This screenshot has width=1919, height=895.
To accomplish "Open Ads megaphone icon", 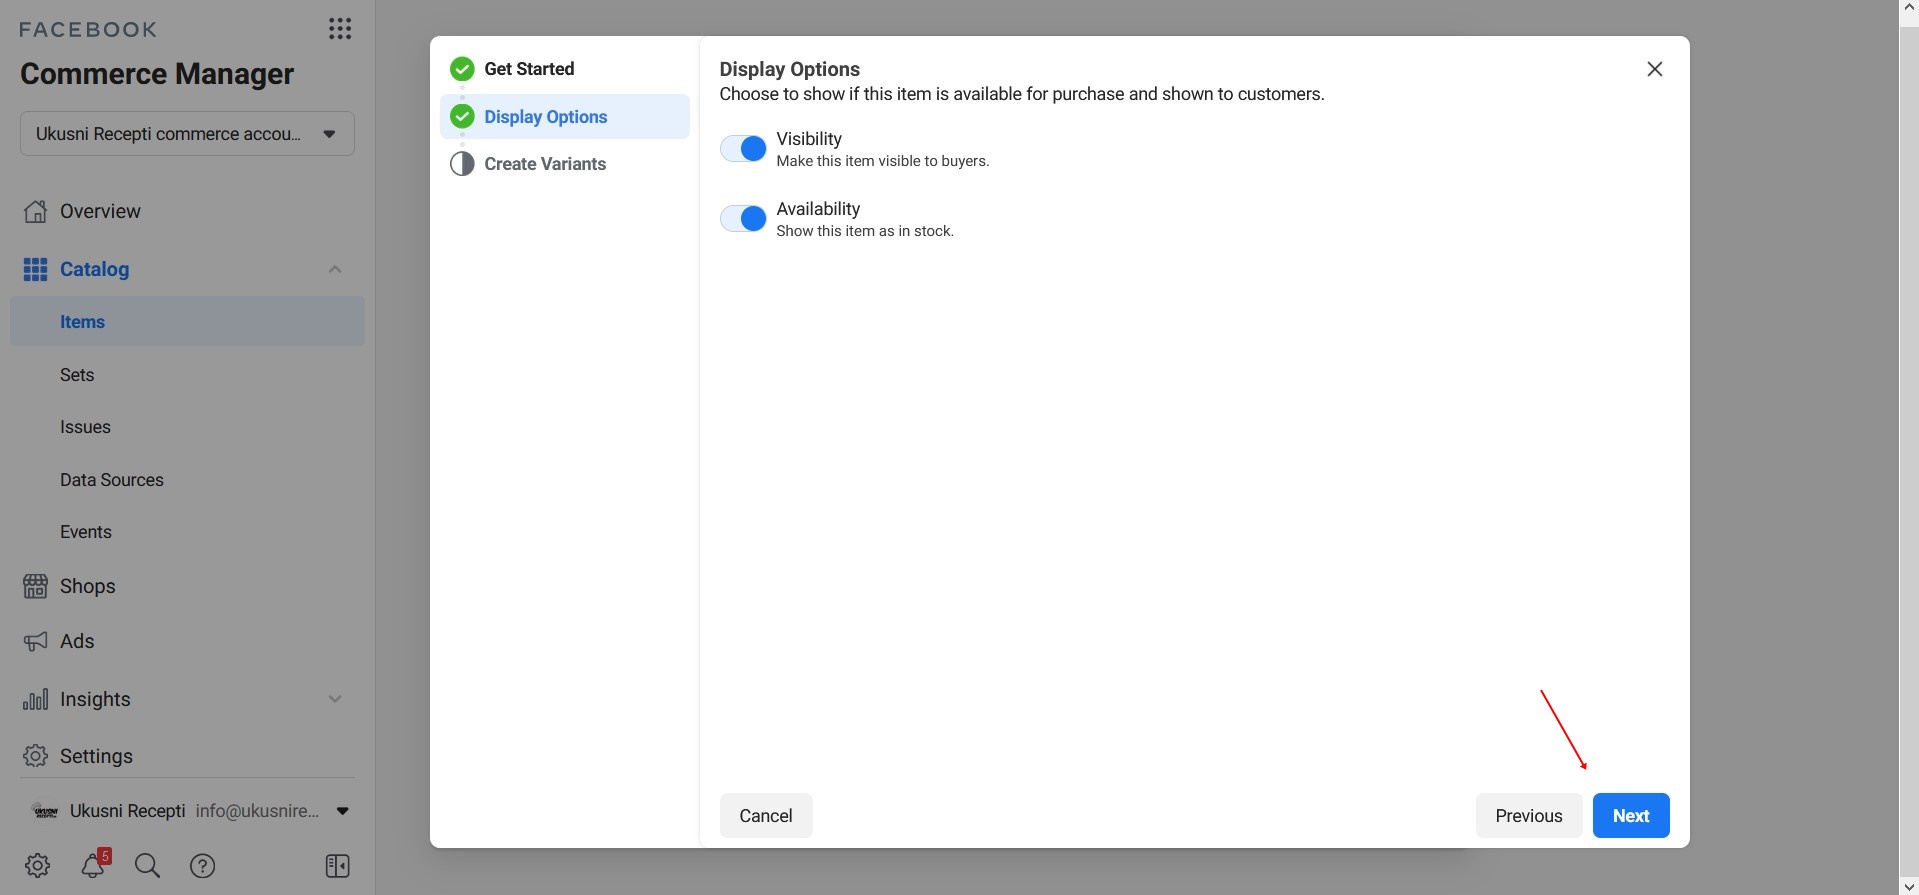I will coord(35,642).
